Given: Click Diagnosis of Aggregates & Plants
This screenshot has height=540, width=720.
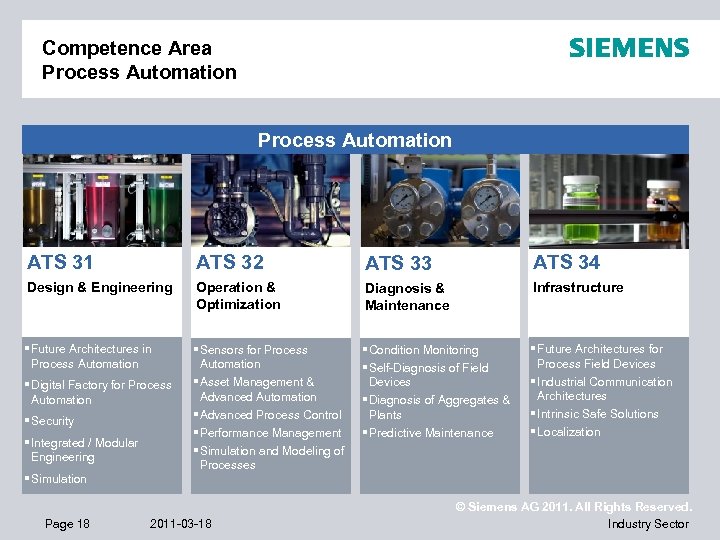Looking at the screenshot, I should coord(439,407).
